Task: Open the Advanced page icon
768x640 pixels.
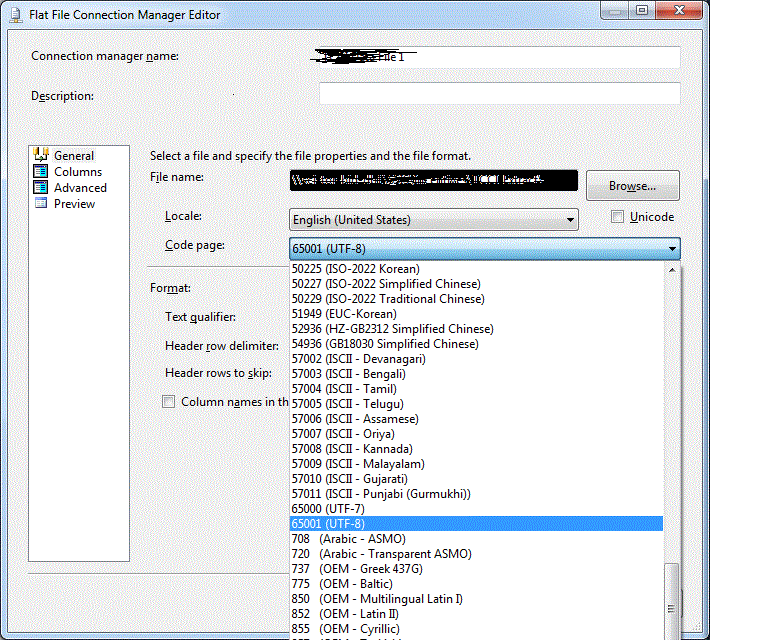Action: (41, 188)
